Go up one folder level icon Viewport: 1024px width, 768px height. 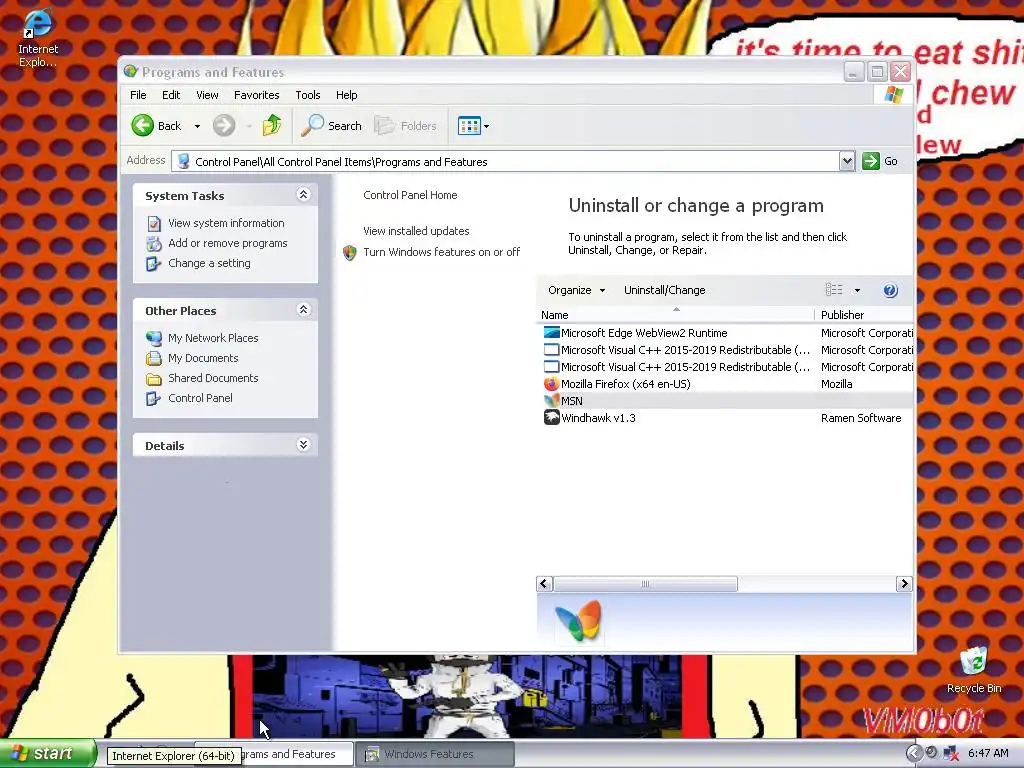pos(272,125)
